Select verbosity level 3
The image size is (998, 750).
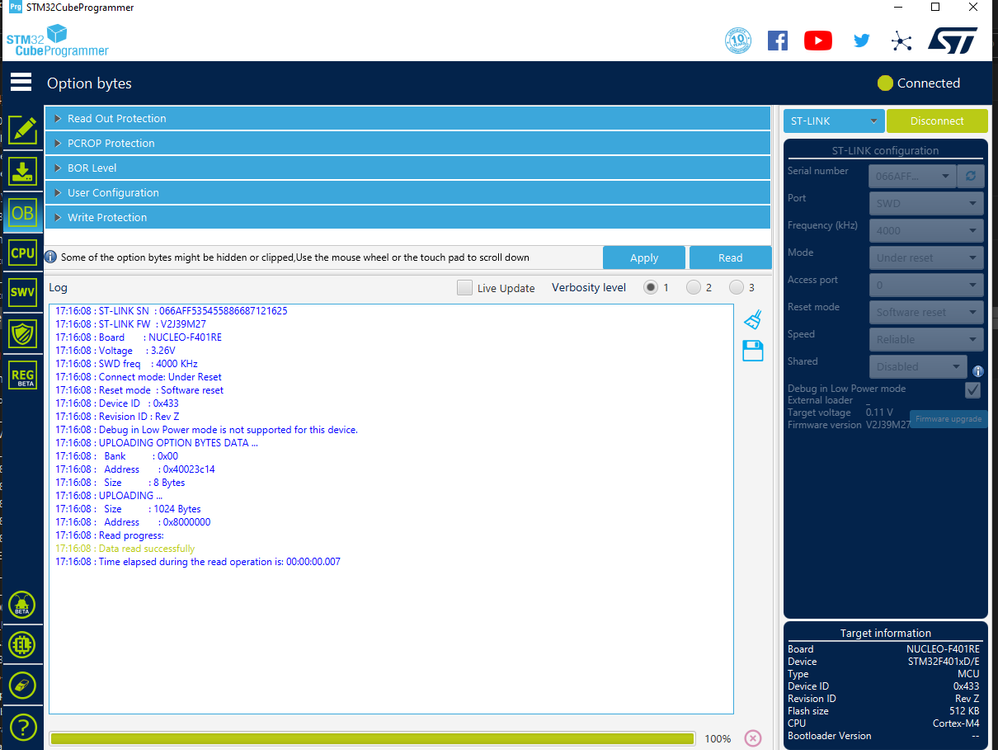pyautogui.click(x=736, y=288)
